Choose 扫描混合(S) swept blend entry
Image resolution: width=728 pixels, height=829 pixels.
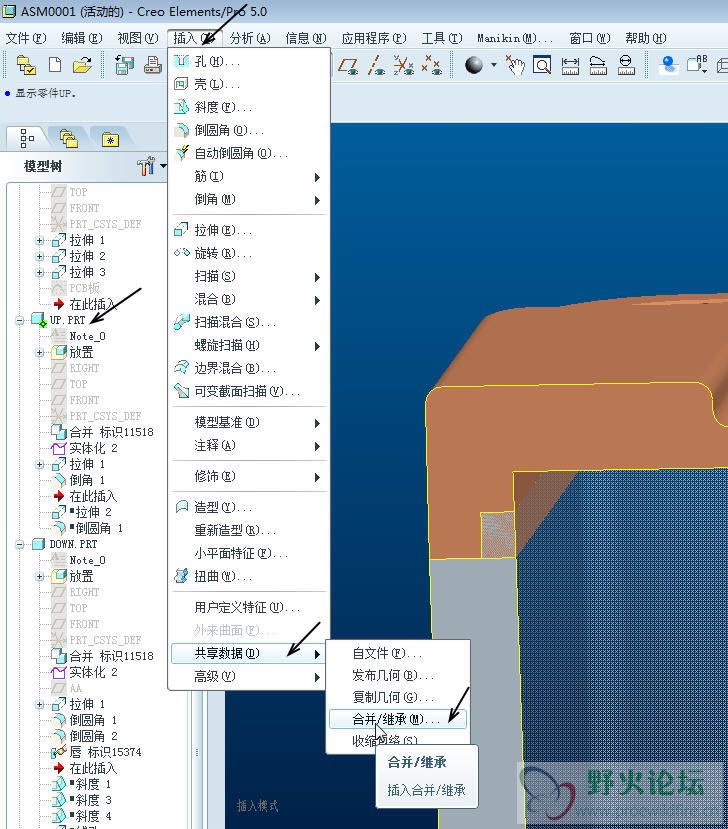click(x=249, y=323)
